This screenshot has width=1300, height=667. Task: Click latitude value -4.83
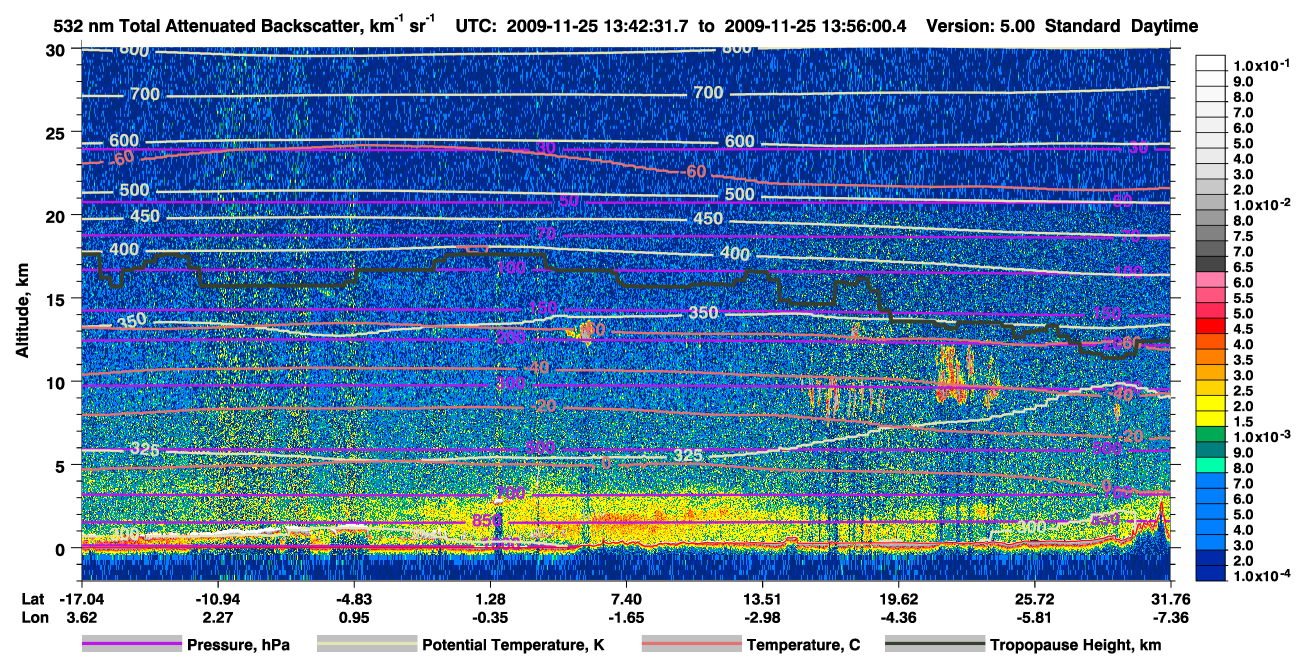coord(353,599)
